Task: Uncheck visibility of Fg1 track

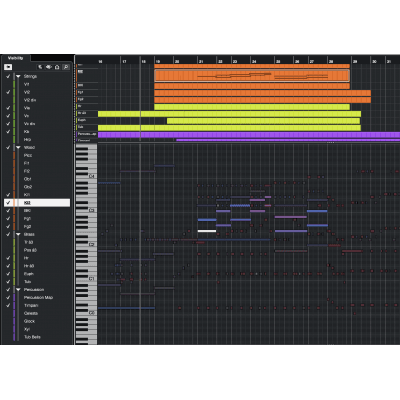Action: [8, 218]
